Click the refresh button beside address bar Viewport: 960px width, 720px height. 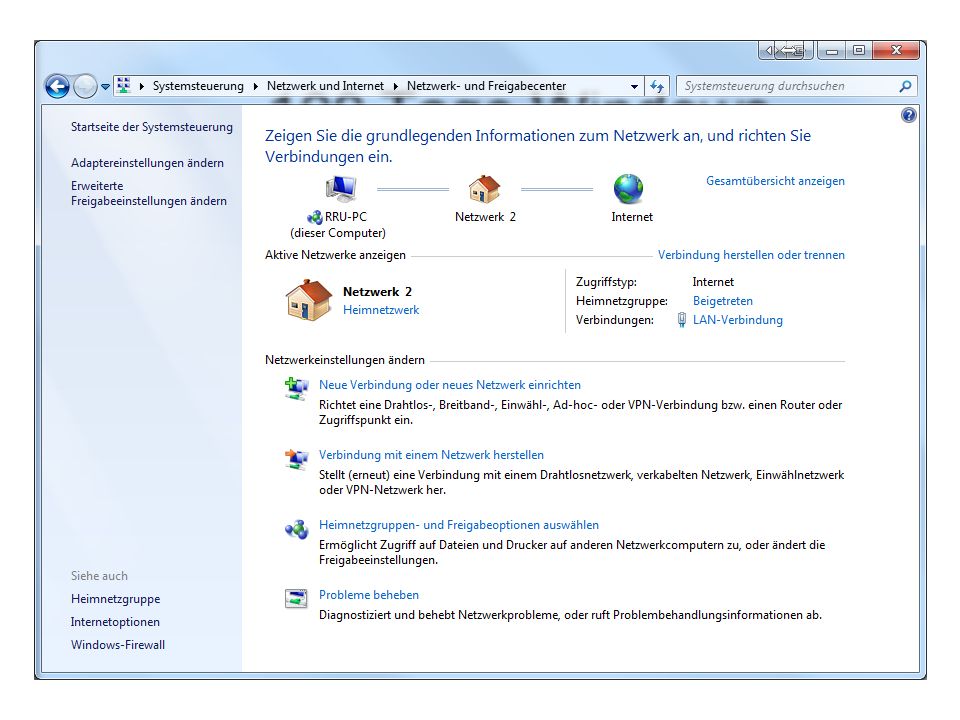(657, 86)
